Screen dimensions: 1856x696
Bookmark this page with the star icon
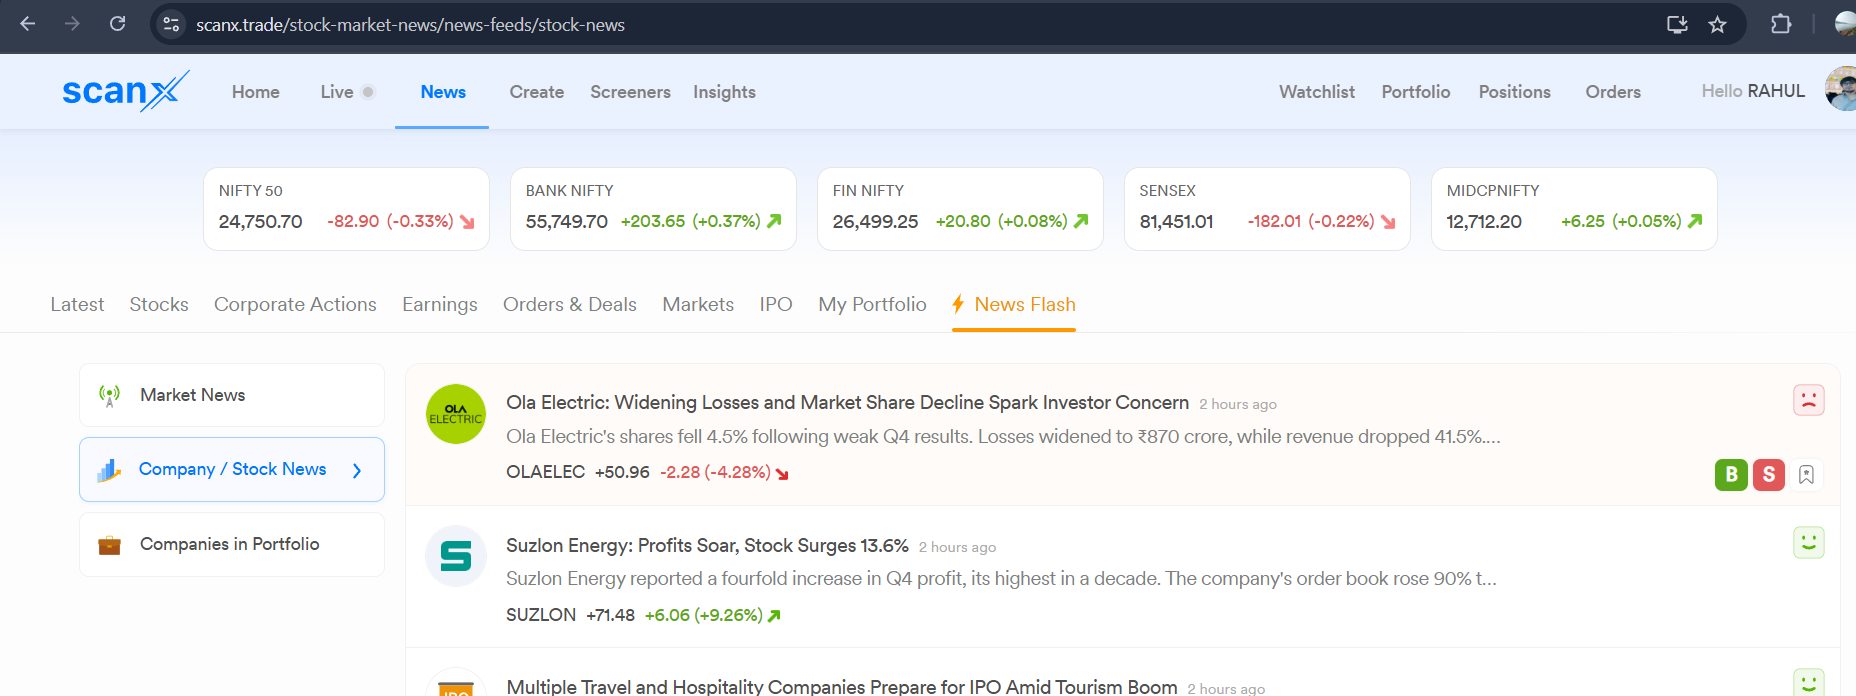tap(1717, 24)
